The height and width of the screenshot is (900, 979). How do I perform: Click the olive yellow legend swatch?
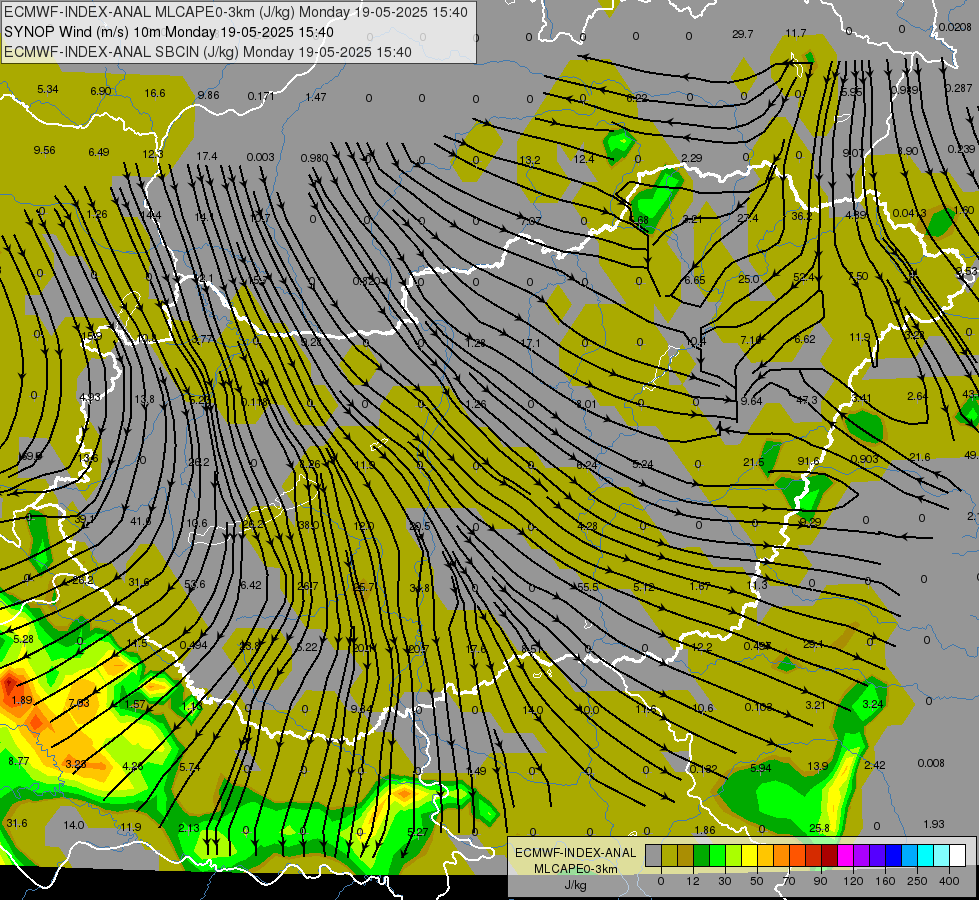click(x=670, y=856)
